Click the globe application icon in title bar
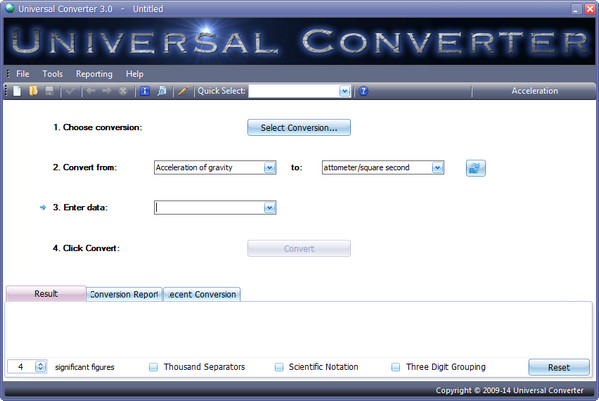 coord(10,8)
